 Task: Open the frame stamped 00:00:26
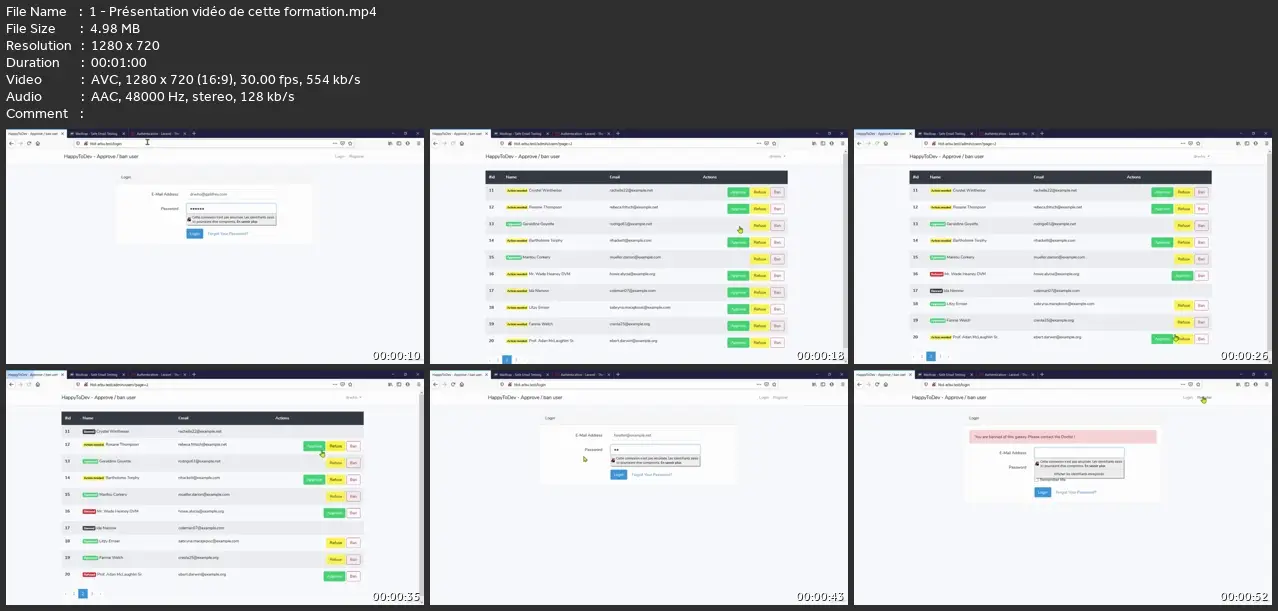coord(1063,246)
